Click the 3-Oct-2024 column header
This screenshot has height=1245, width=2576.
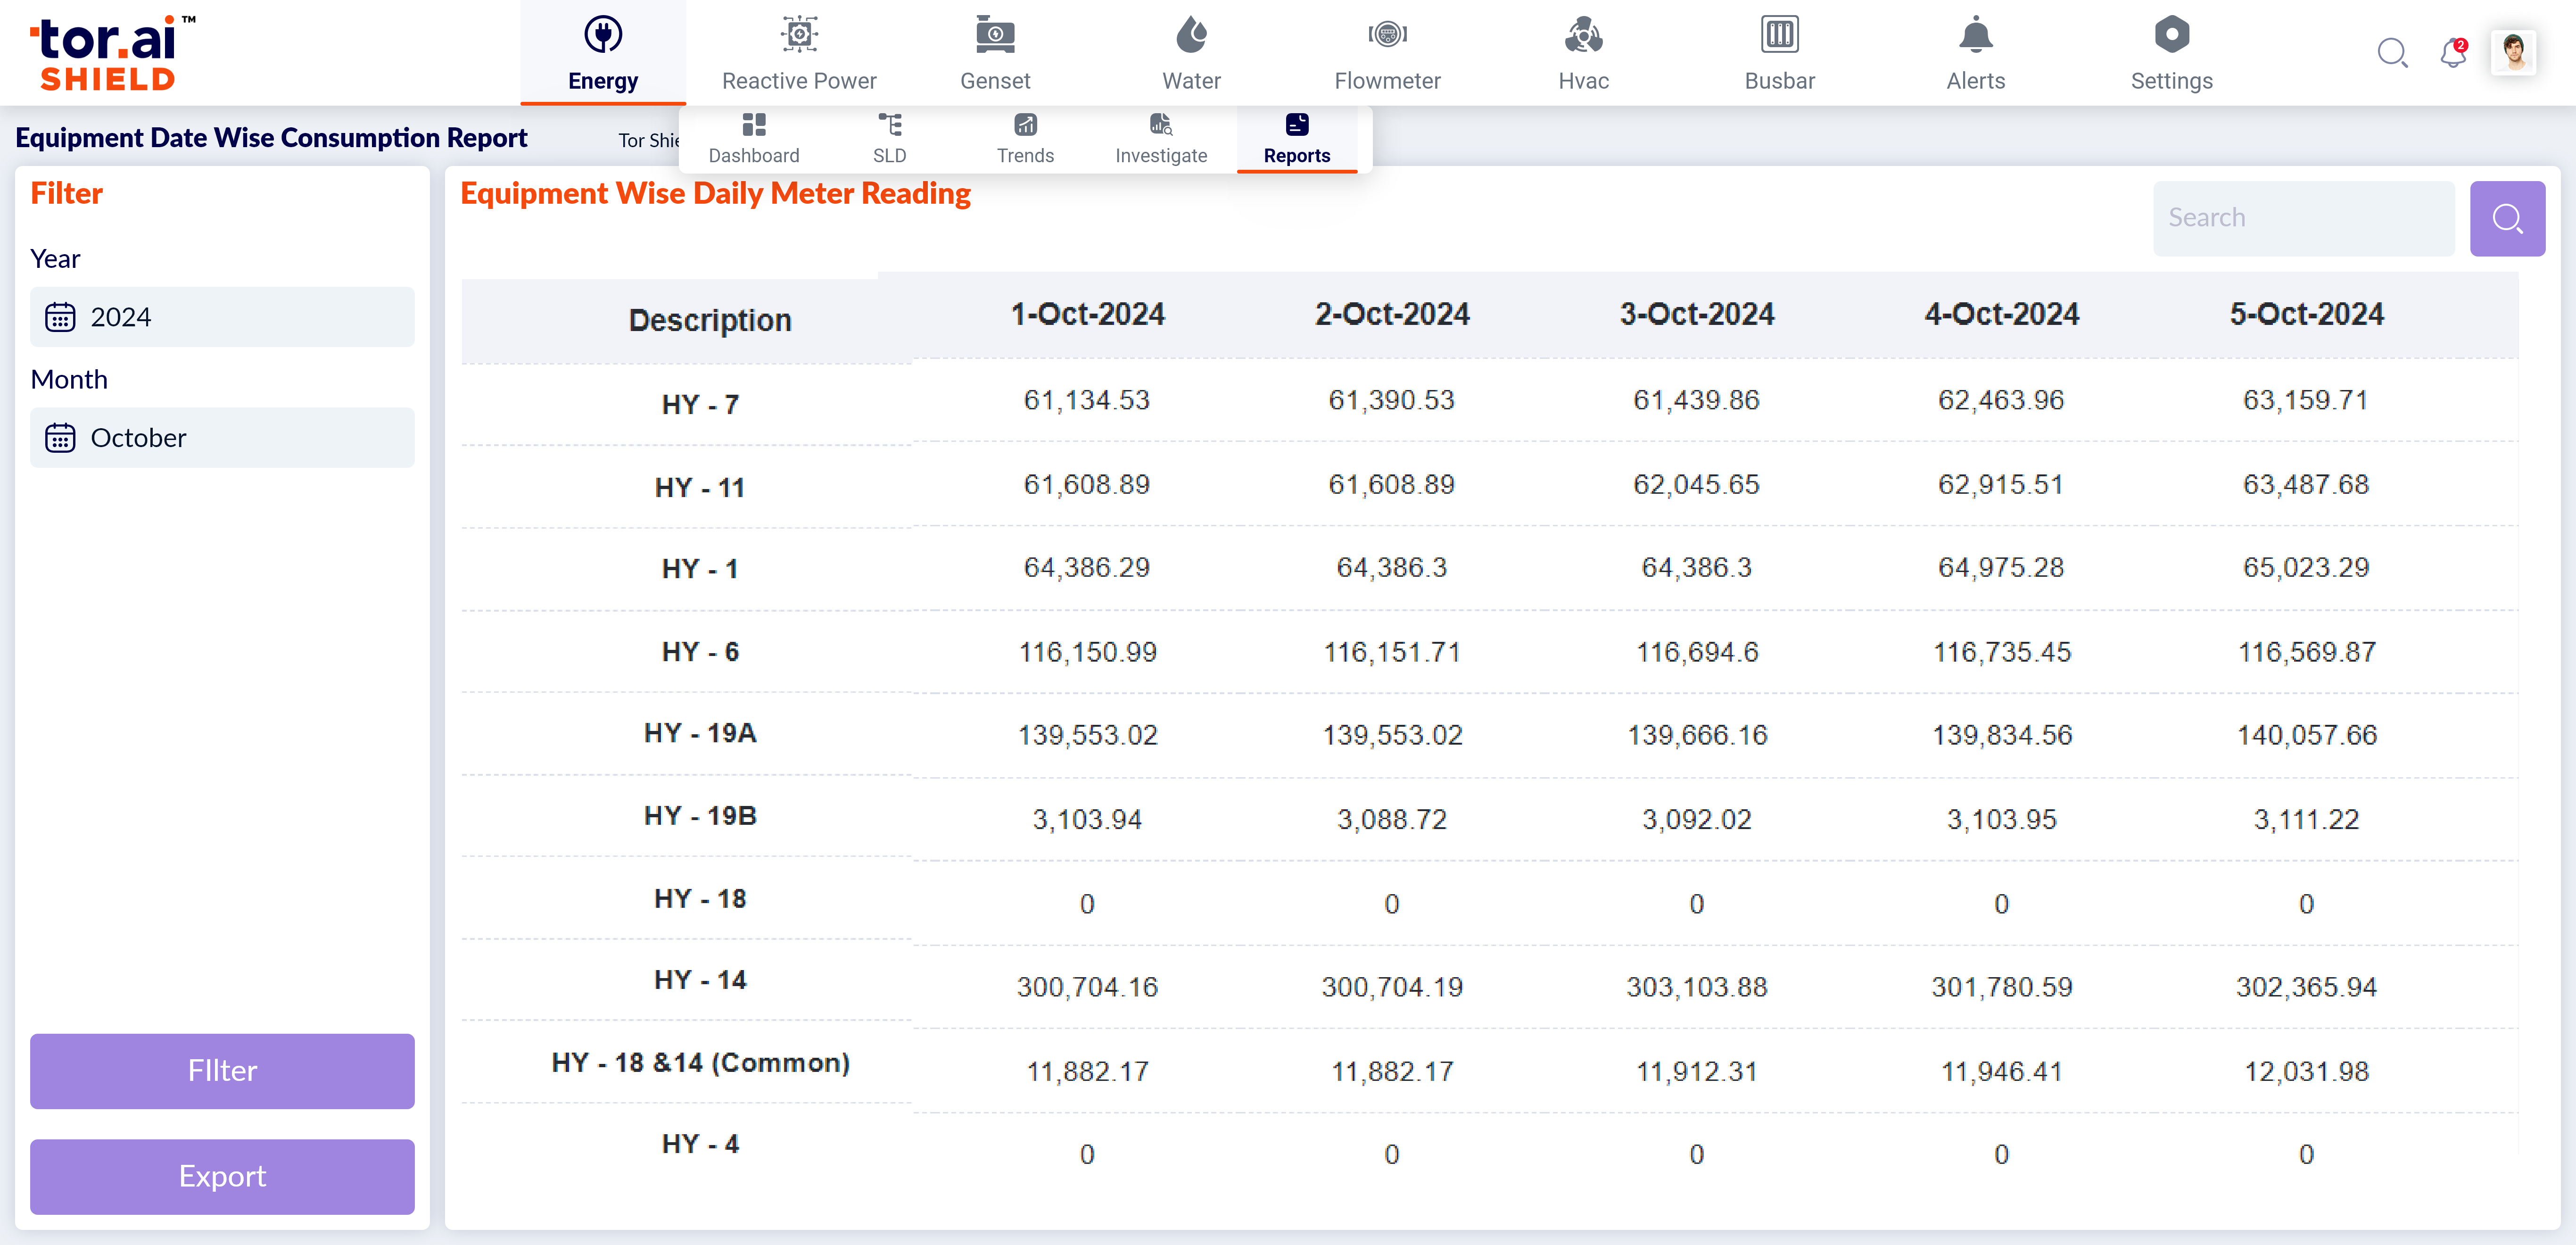click(1697, 314)
